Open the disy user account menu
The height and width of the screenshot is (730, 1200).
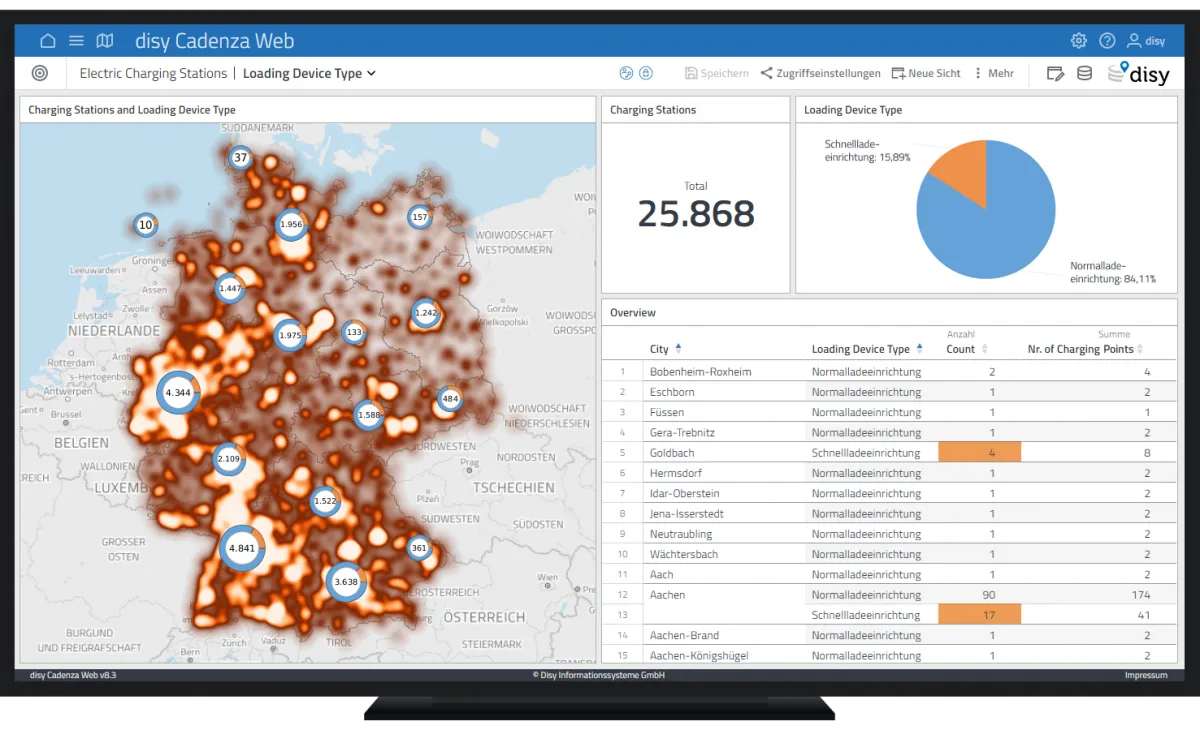point(1146,41)
